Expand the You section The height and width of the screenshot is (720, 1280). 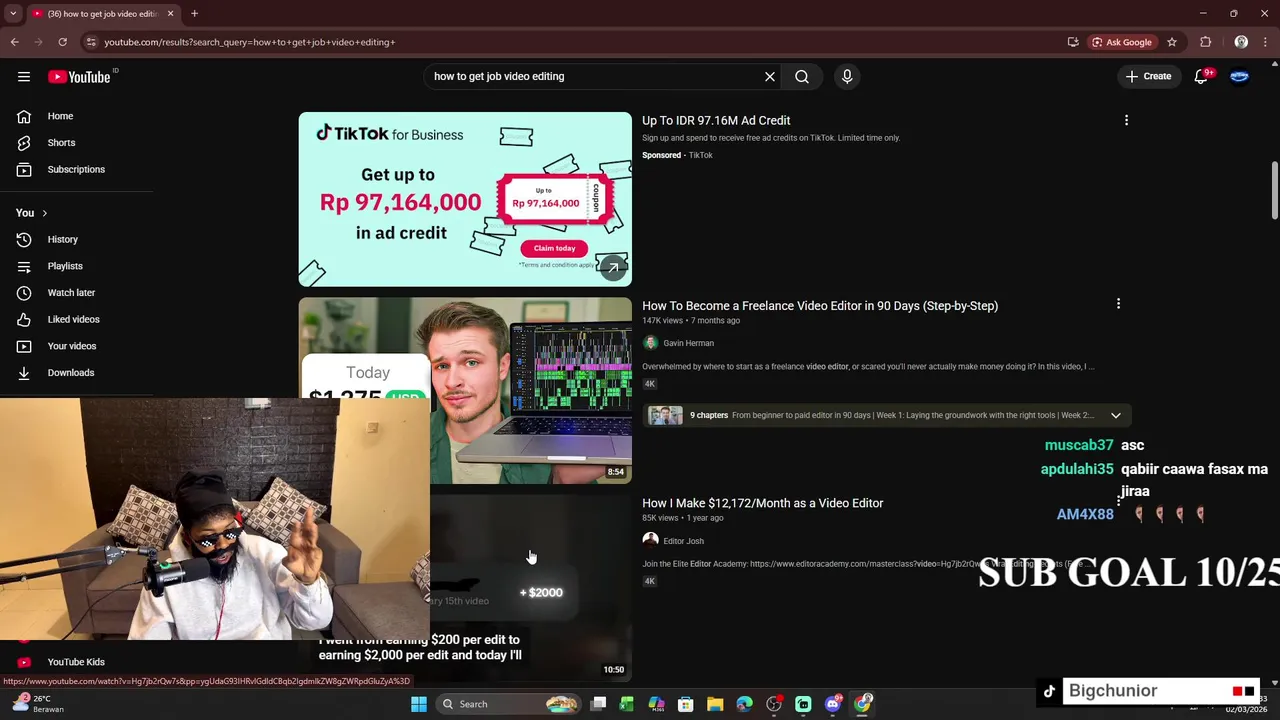click(32, 213)
